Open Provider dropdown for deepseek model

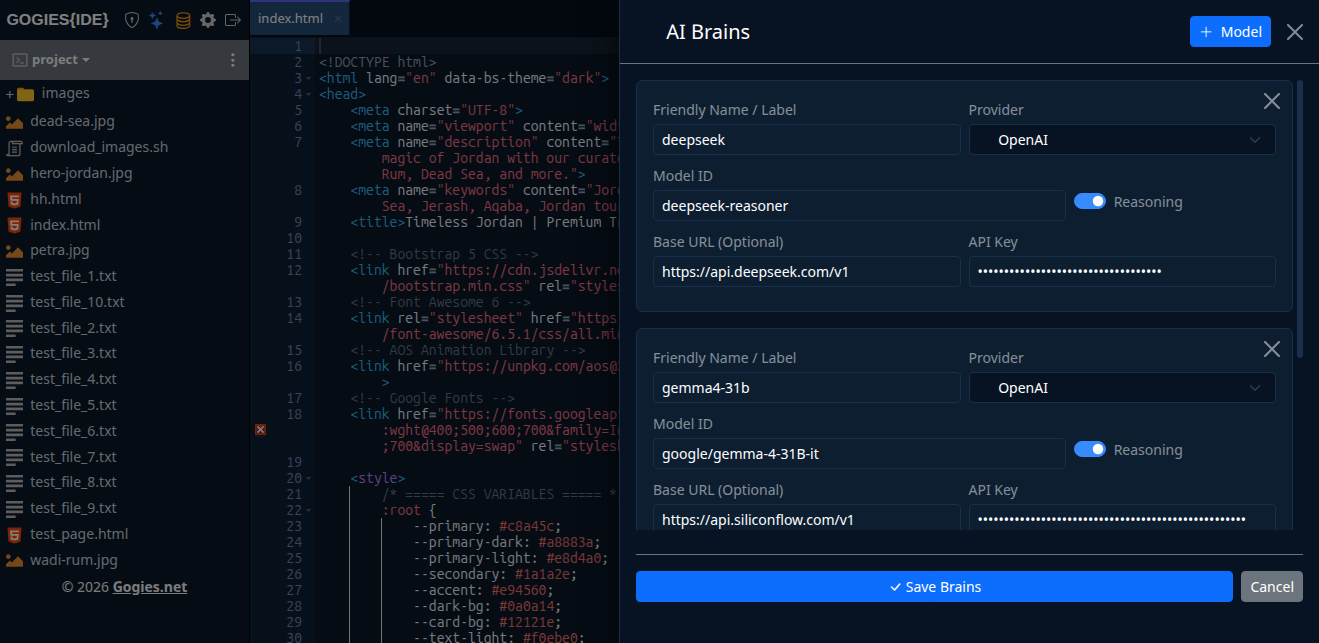(x=1122, y=140)
